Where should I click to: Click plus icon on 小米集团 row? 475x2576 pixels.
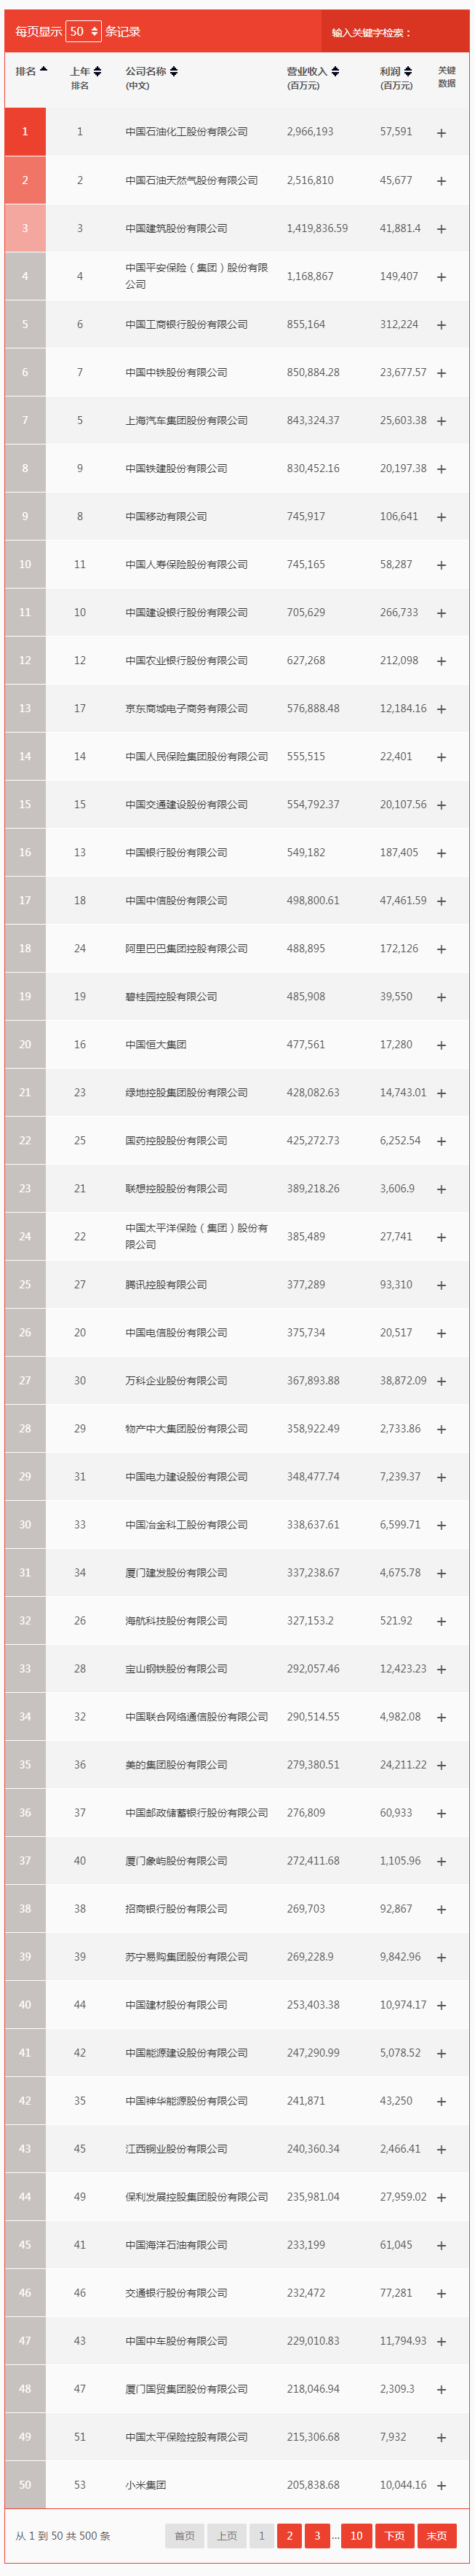click(441, 2485)
